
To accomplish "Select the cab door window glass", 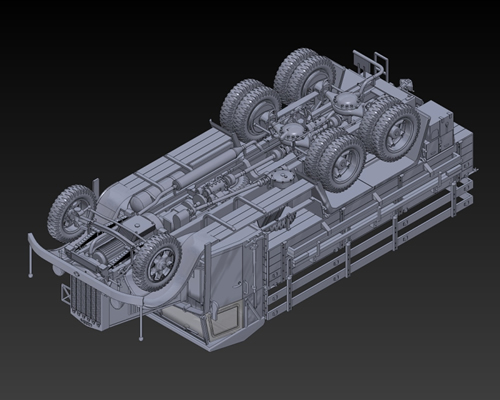I will point(225,321).
